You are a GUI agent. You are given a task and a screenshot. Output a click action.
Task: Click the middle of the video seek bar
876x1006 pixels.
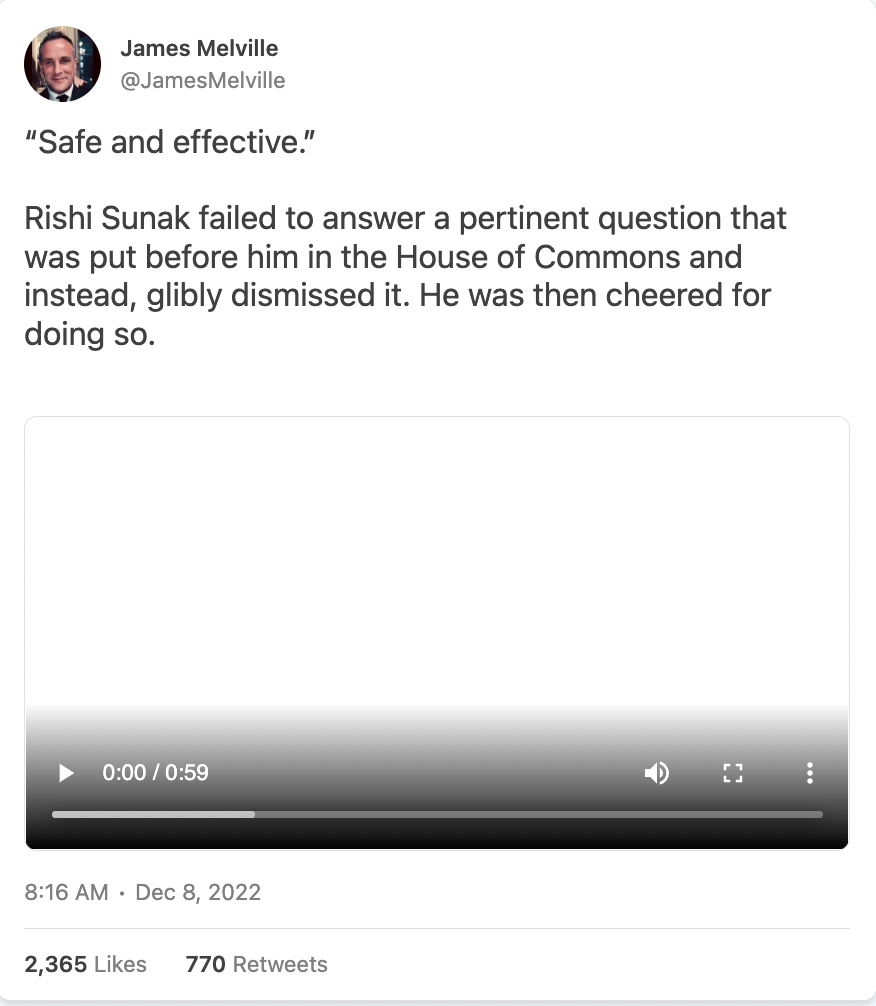coord(437,814)
